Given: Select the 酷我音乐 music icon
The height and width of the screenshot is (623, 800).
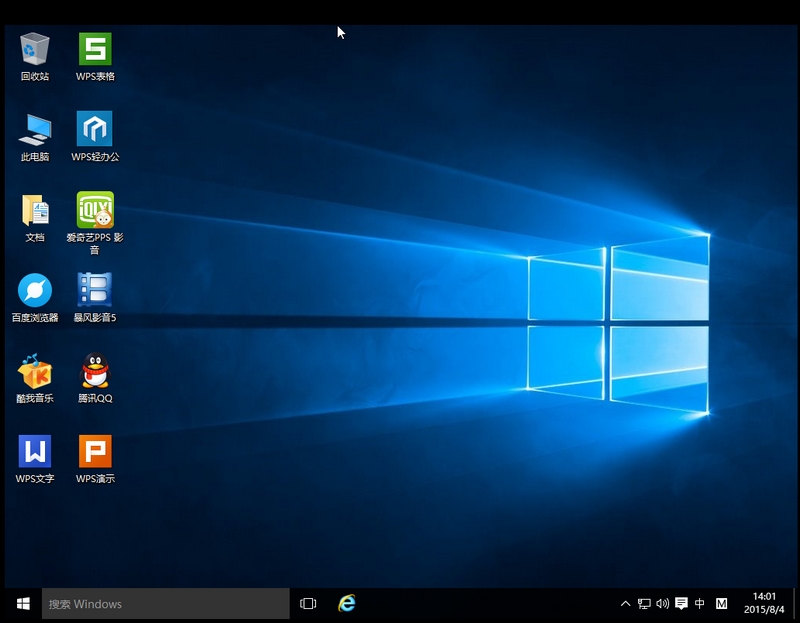Looking at the screenshot, I should point(35,371).
